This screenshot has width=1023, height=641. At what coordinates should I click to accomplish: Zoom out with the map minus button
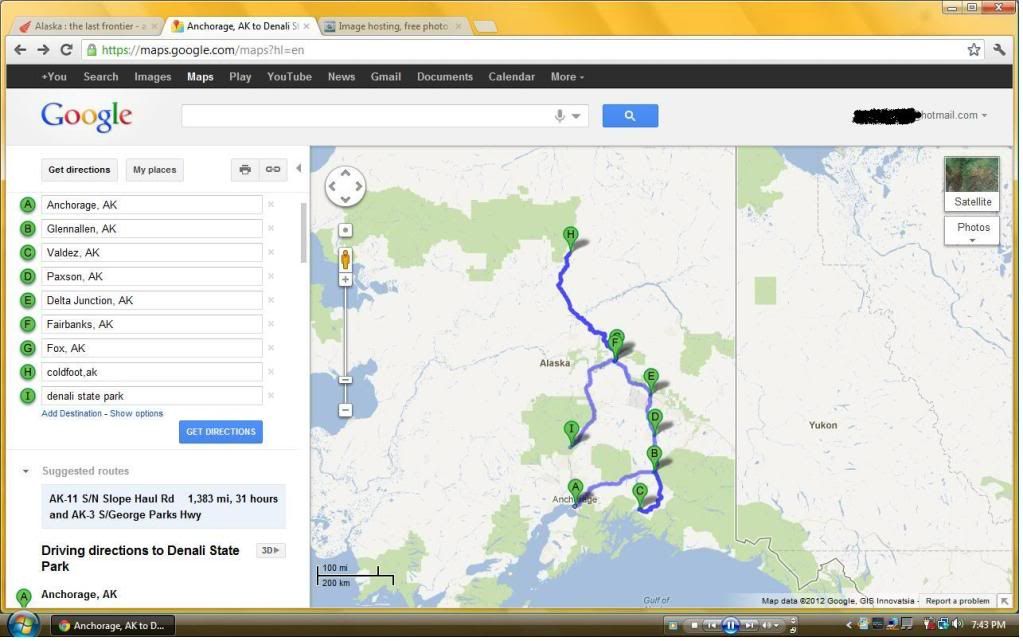[x=345, y=410]
